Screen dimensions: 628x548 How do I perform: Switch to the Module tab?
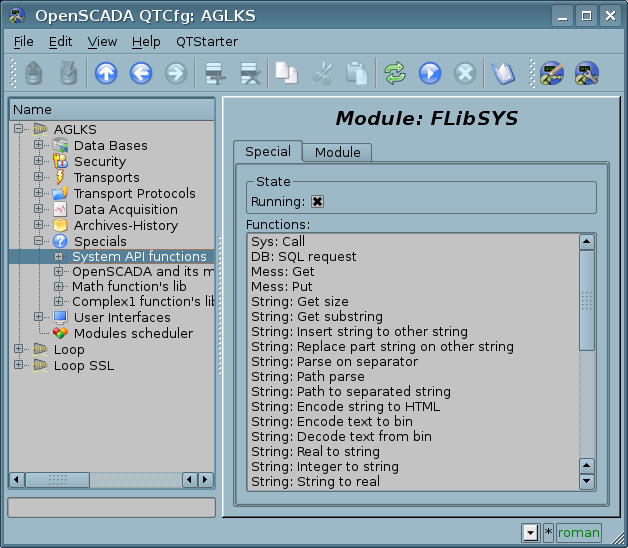coord(337,152)
